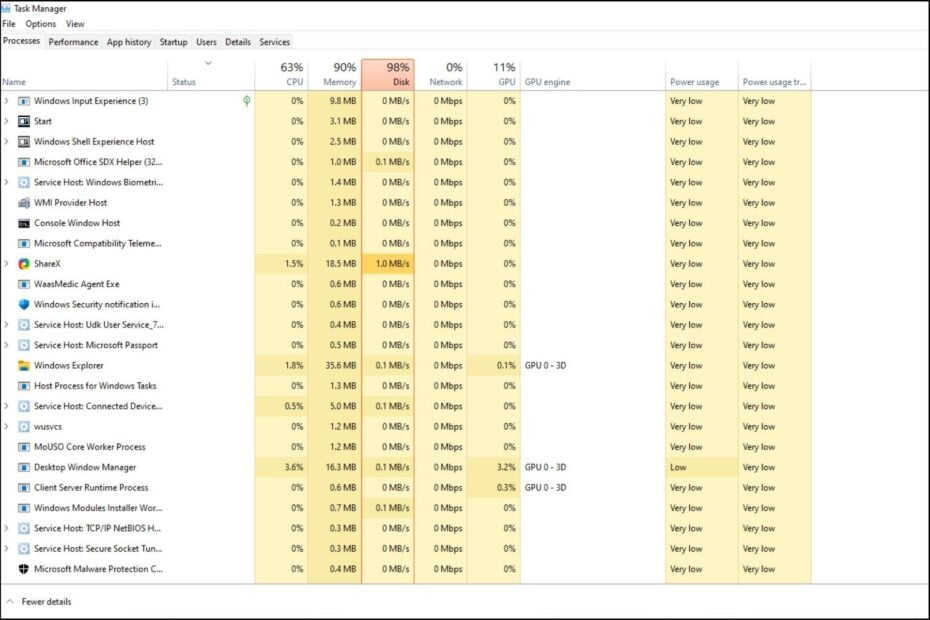
Task: Expand the Windows Input Experience group
Action: 8,101
